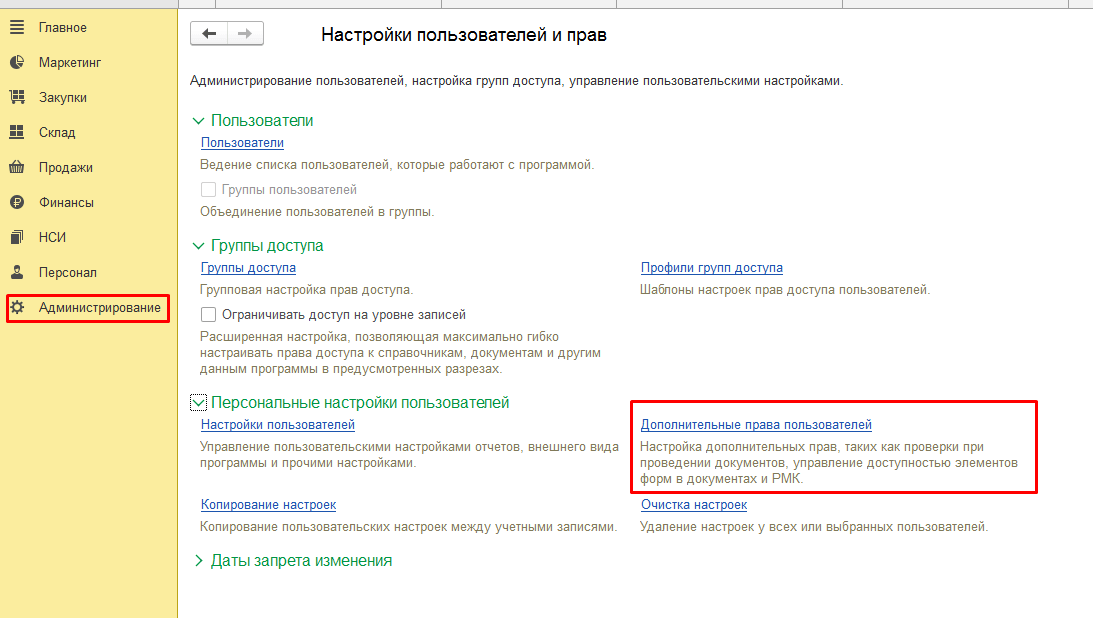Image resolution: width=1093 pixels, height=618 pixels.
Task: Click the Персонал person icon
Action: (x=16, y=272)
